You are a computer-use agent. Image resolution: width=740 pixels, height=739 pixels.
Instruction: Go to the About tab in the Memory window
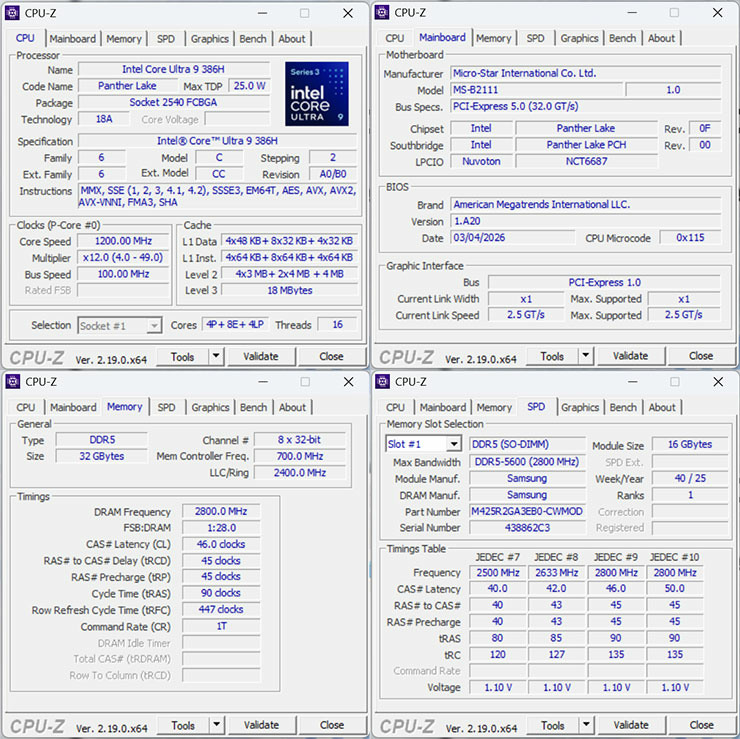(292, 407)
